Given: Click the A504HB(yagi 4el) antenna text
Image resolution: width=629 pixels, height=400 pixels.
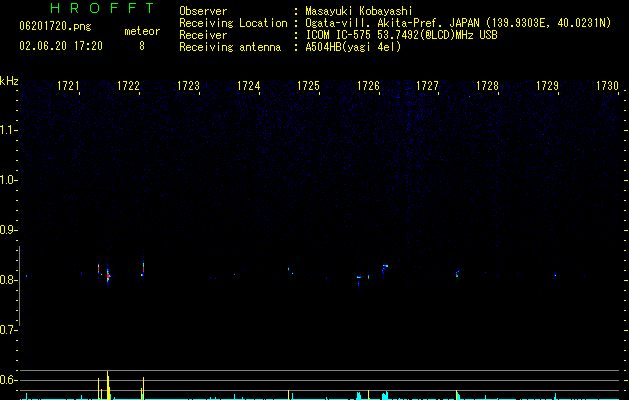Looking at the screenshot, I should (353, 47).
